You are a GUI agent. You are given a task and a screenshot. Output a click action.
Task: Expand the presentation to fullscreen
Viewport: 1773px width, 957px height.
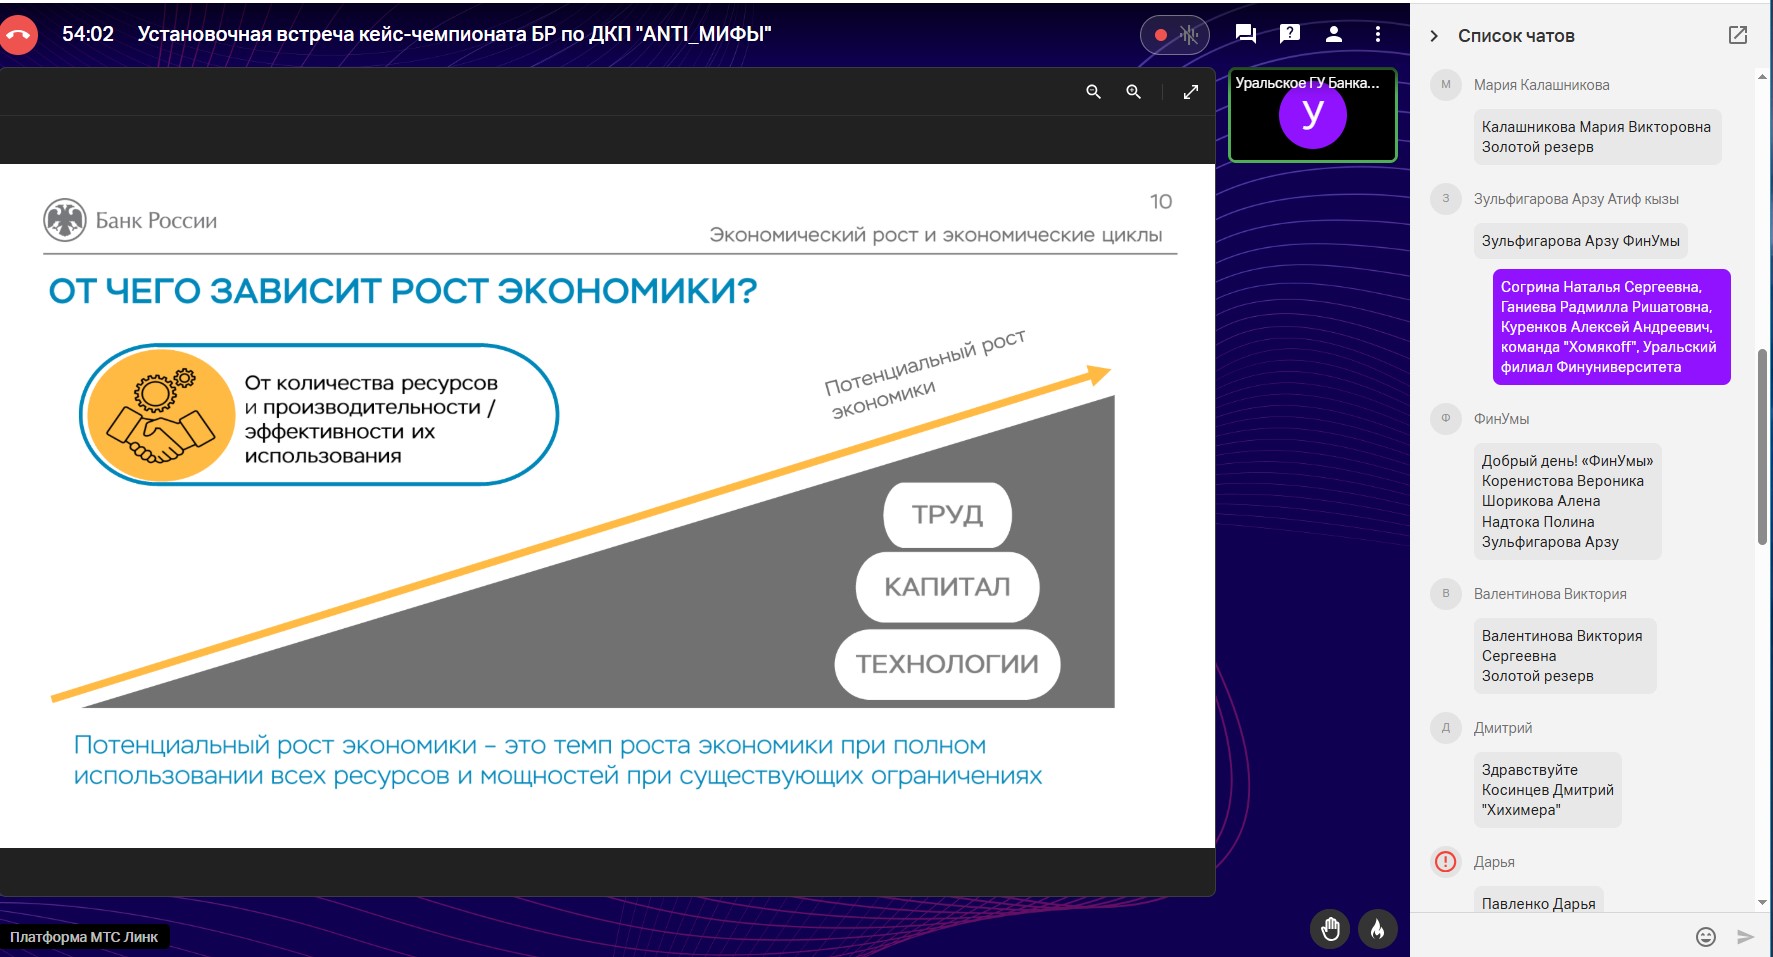(1190, 92)
